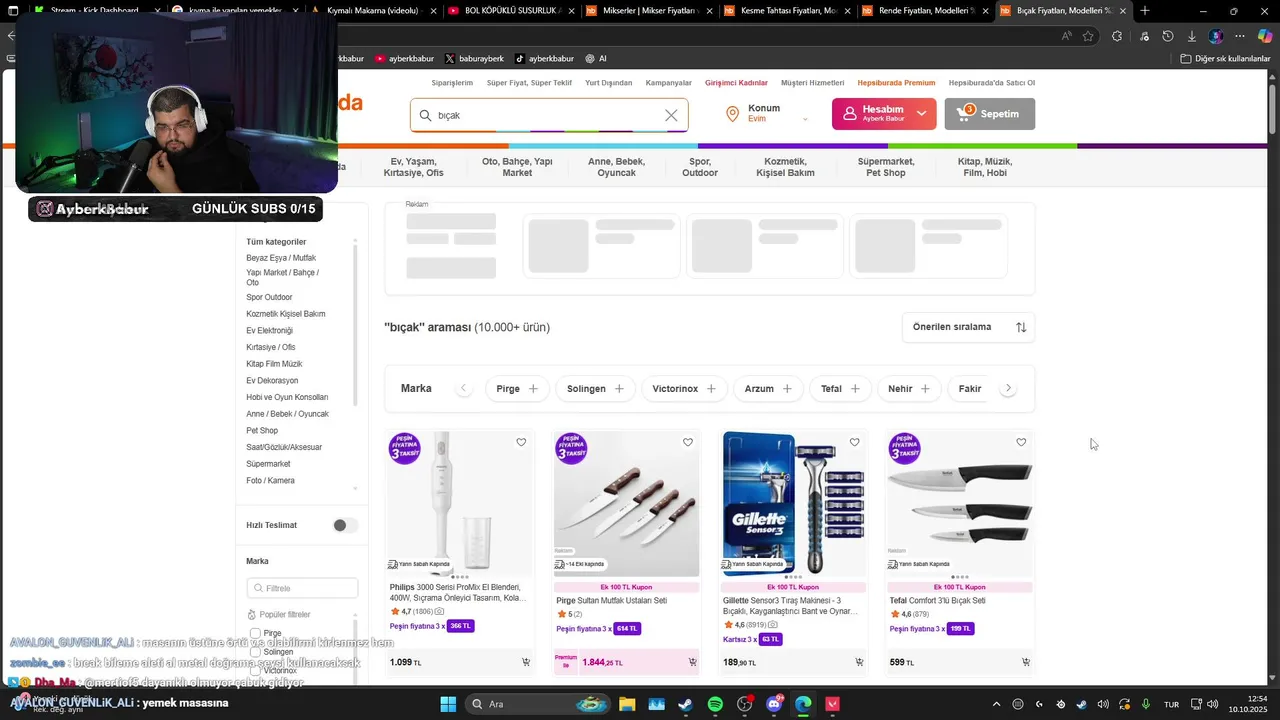Favorite the Tefal Comfort knife set
The height and width of the screenshot is (720, 1280).
[1021, 442]
